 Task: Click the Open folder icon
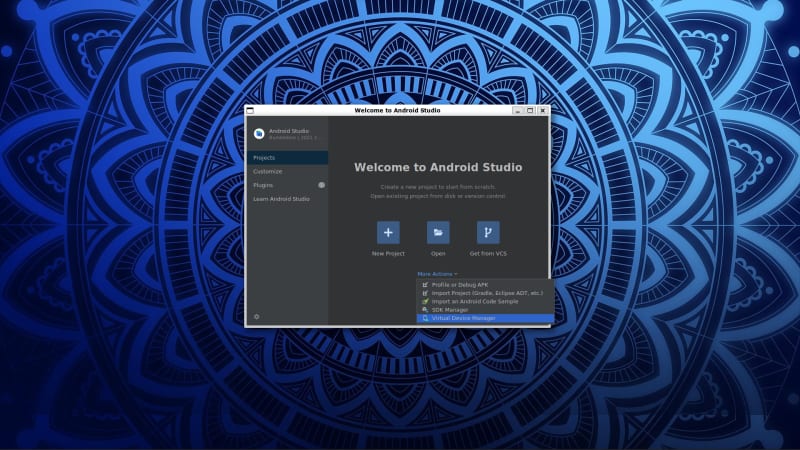pyautogui.click(x=438, y=233)
